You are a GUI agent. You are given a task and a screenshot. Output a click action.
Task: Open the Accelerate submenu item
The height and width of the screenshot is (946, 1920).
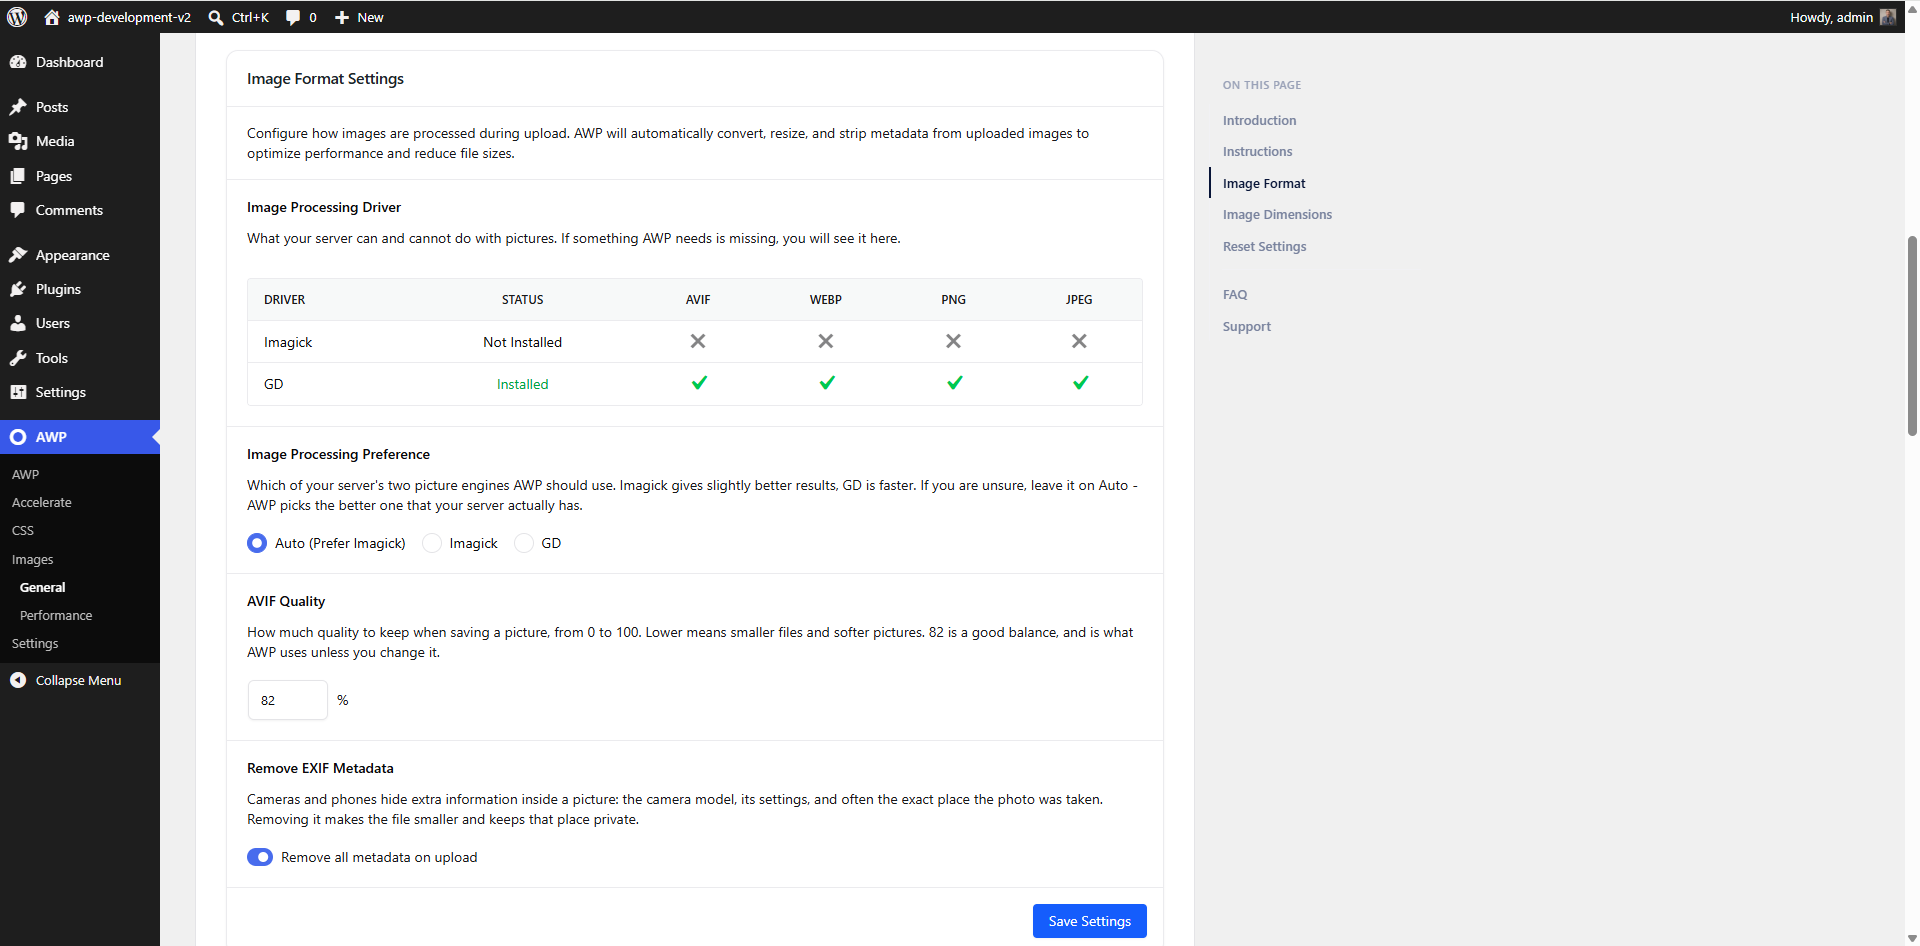pos(42,502)
